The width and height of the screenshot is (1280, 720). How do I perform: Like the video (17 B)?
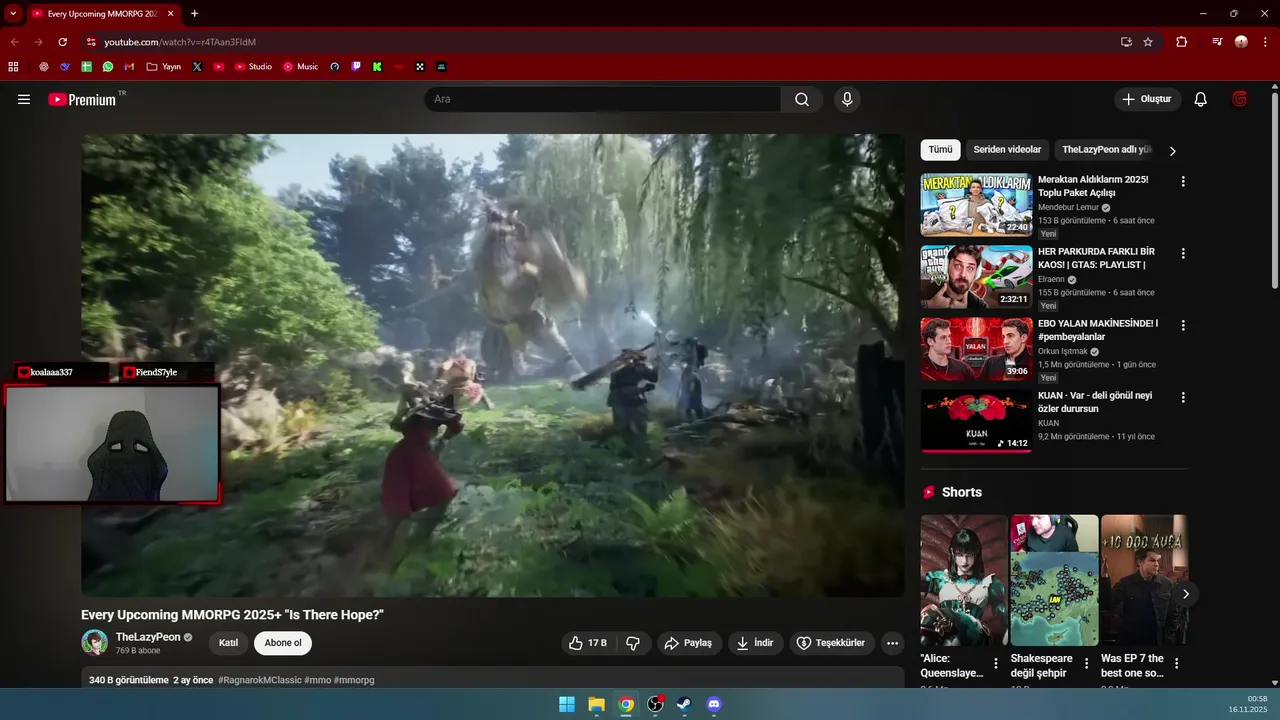(x=588, y=643)
